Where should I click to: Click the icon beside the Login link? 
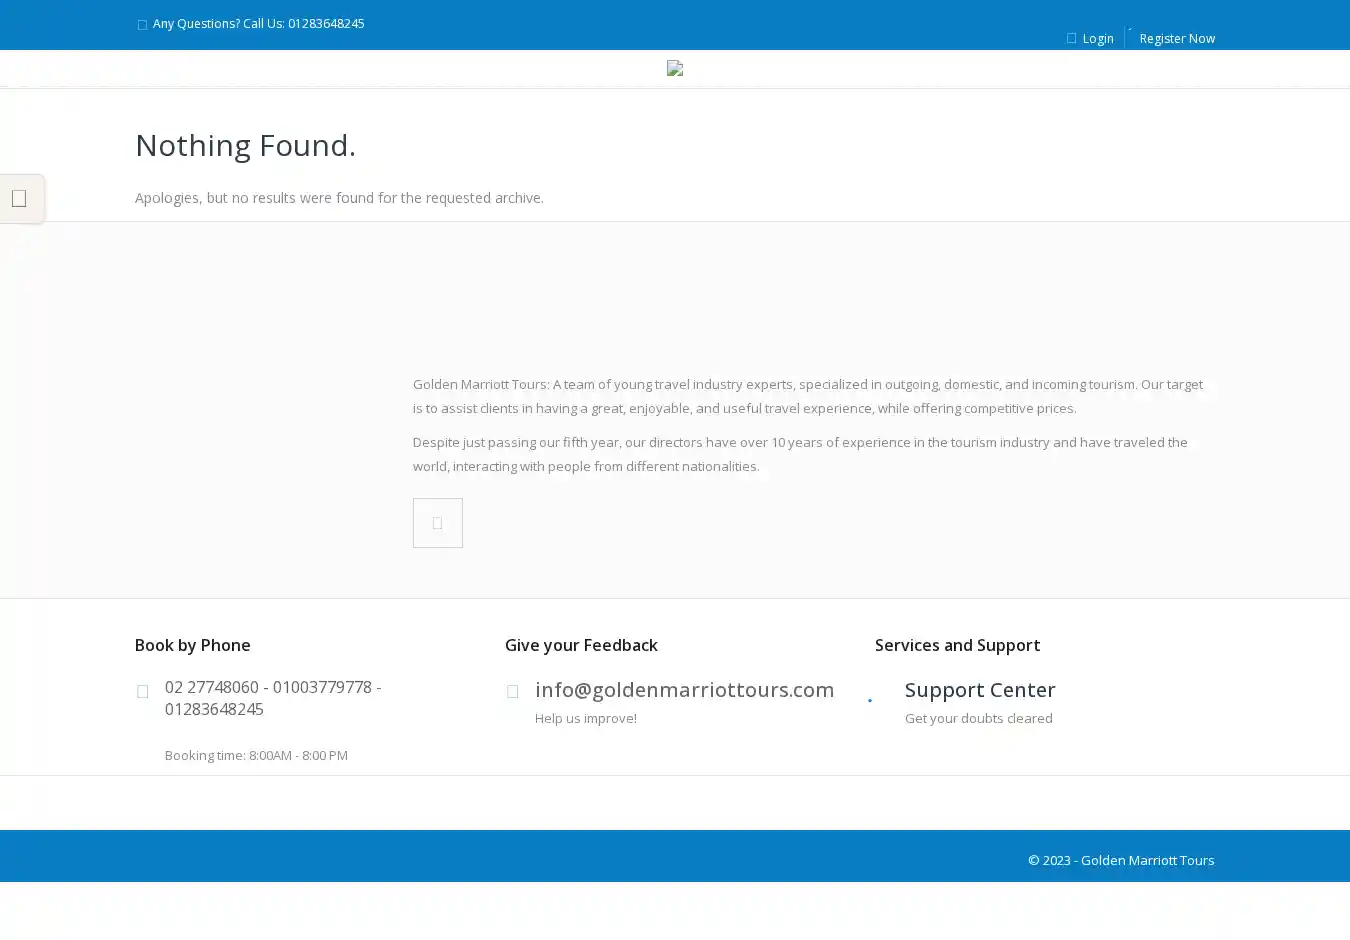coord(1071,39)
